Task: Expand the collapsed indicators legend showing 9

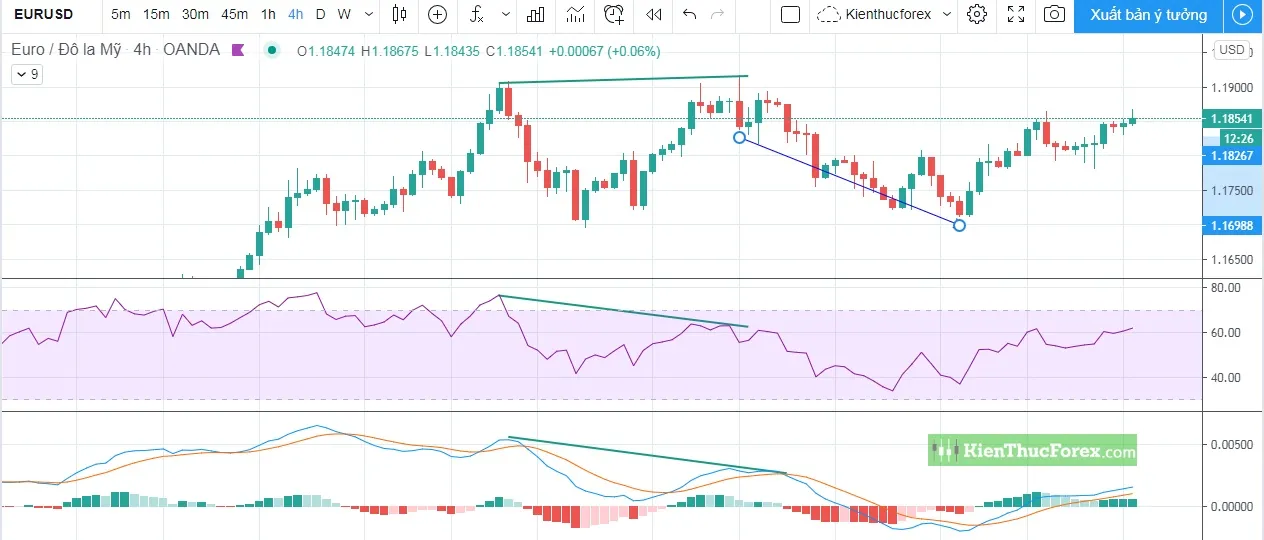Action: [x=26, y=74]
